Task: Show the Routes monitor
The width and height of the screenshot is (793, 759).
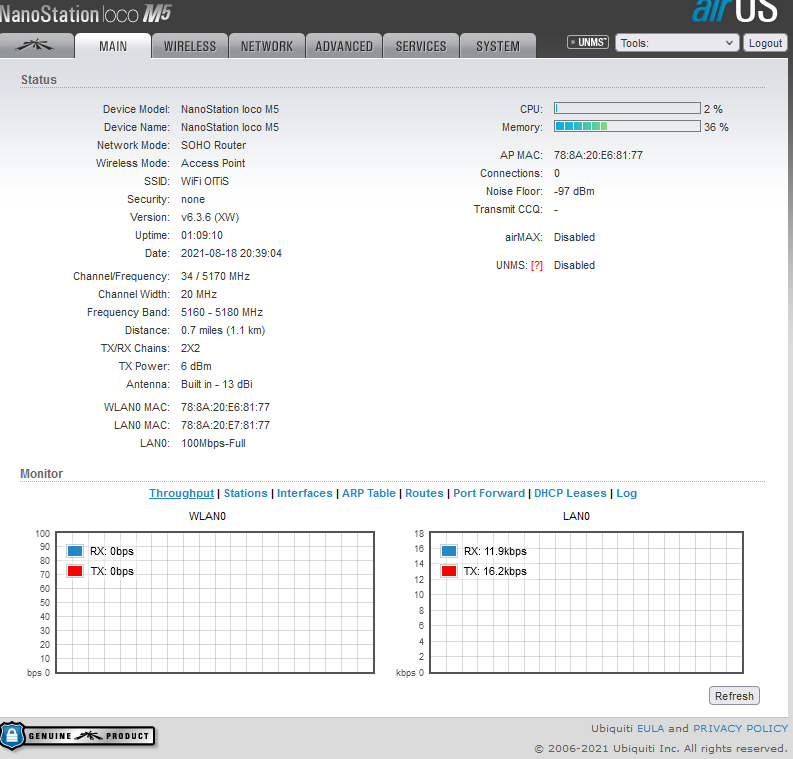Action: [x=424, y=494]
